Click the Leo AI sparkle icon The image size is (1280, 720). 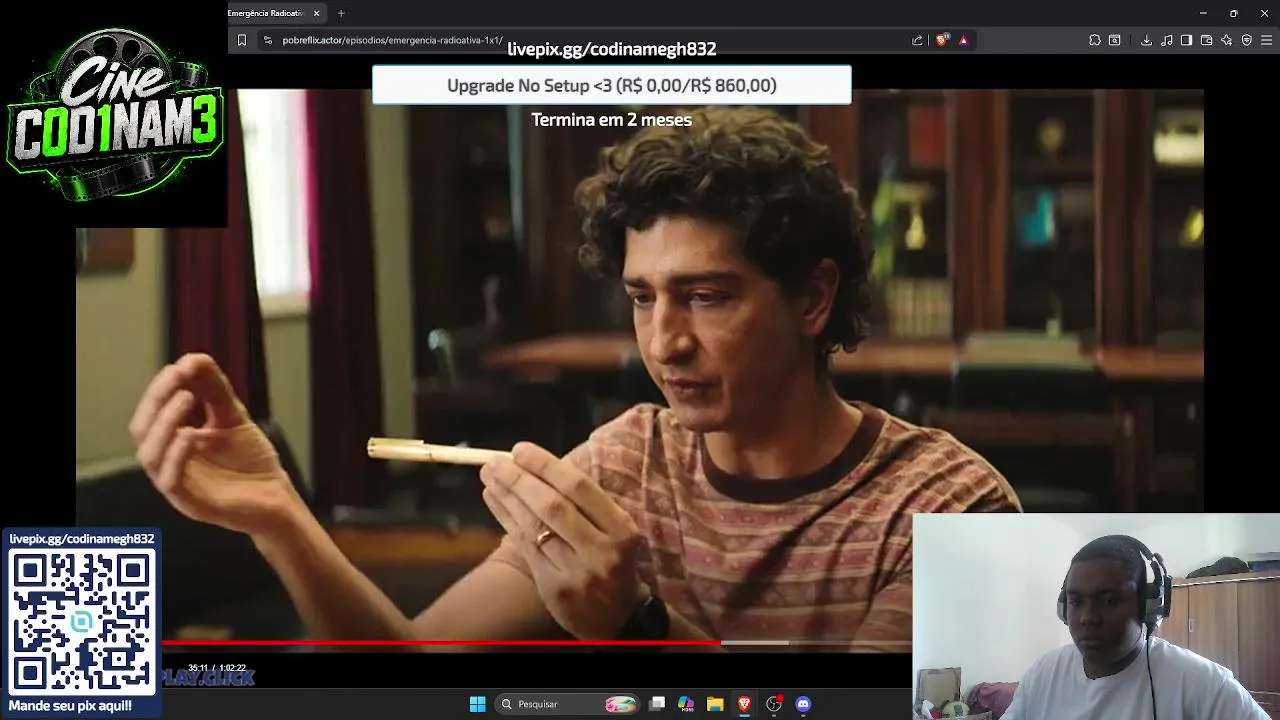1226,40
